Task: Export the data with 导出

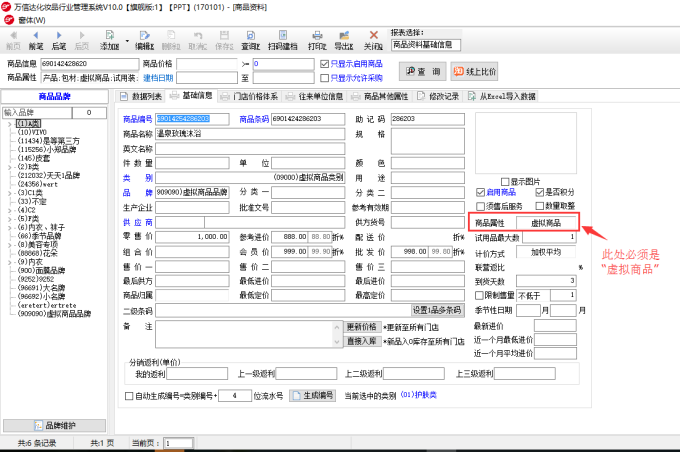Action: click(344, 40)
